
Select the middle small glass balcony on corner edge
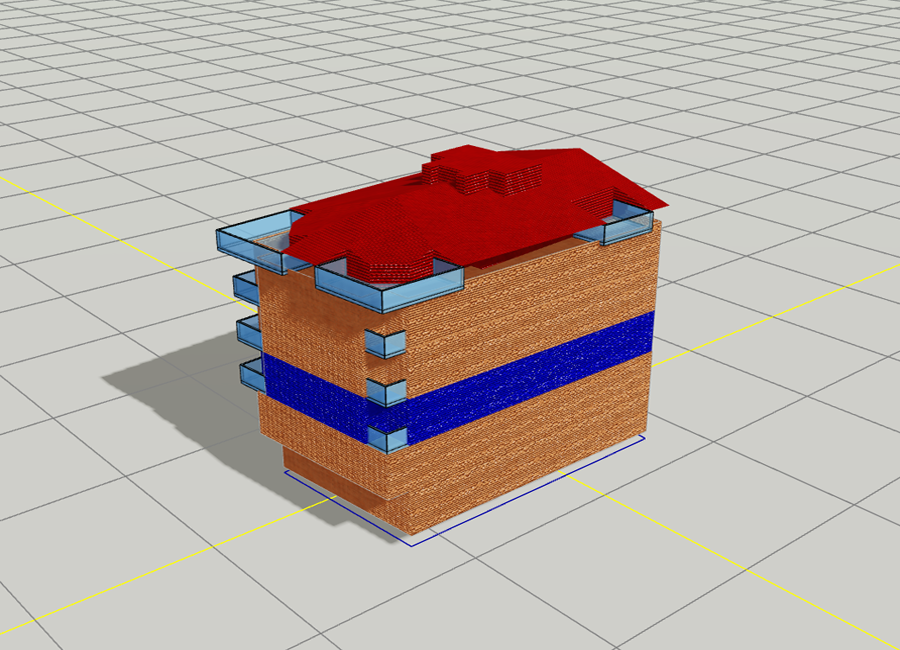pos(386,392)
